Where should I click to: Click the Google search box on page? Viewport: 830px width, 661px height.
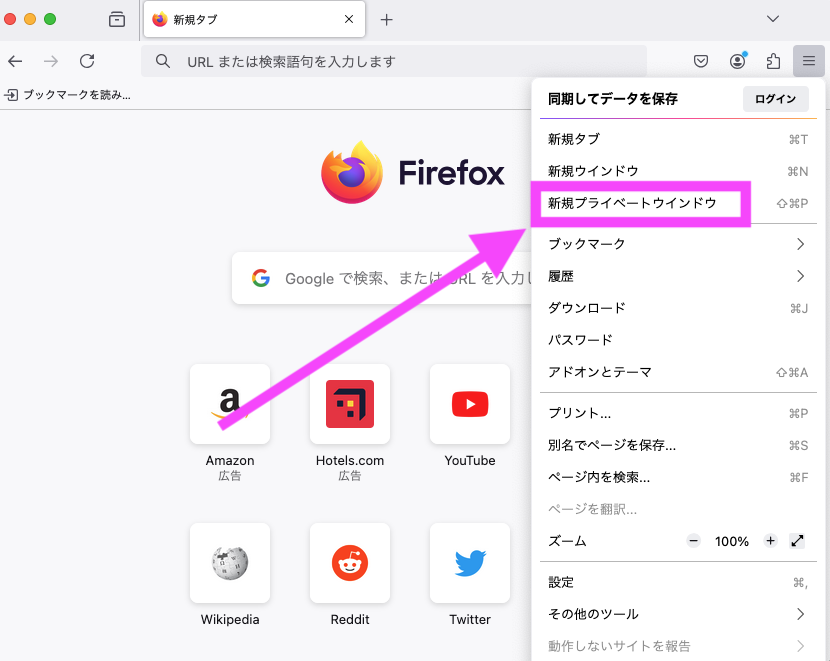click(381, 278)
